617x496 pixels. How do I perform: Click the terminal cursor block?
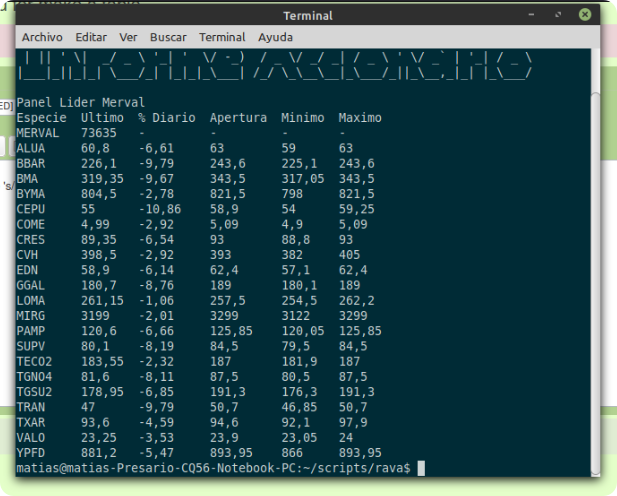[421, 468]
